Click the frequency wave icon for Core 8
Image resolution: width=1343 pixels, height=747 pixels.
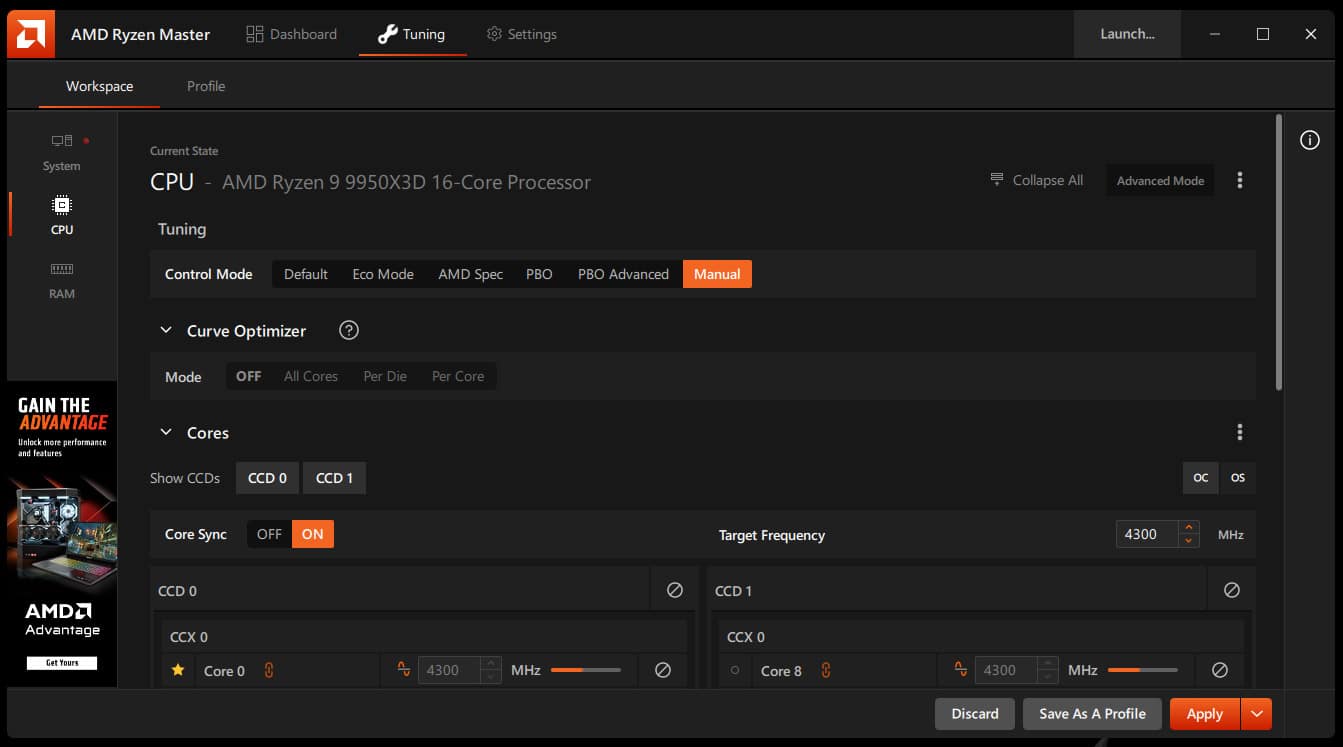961,670
